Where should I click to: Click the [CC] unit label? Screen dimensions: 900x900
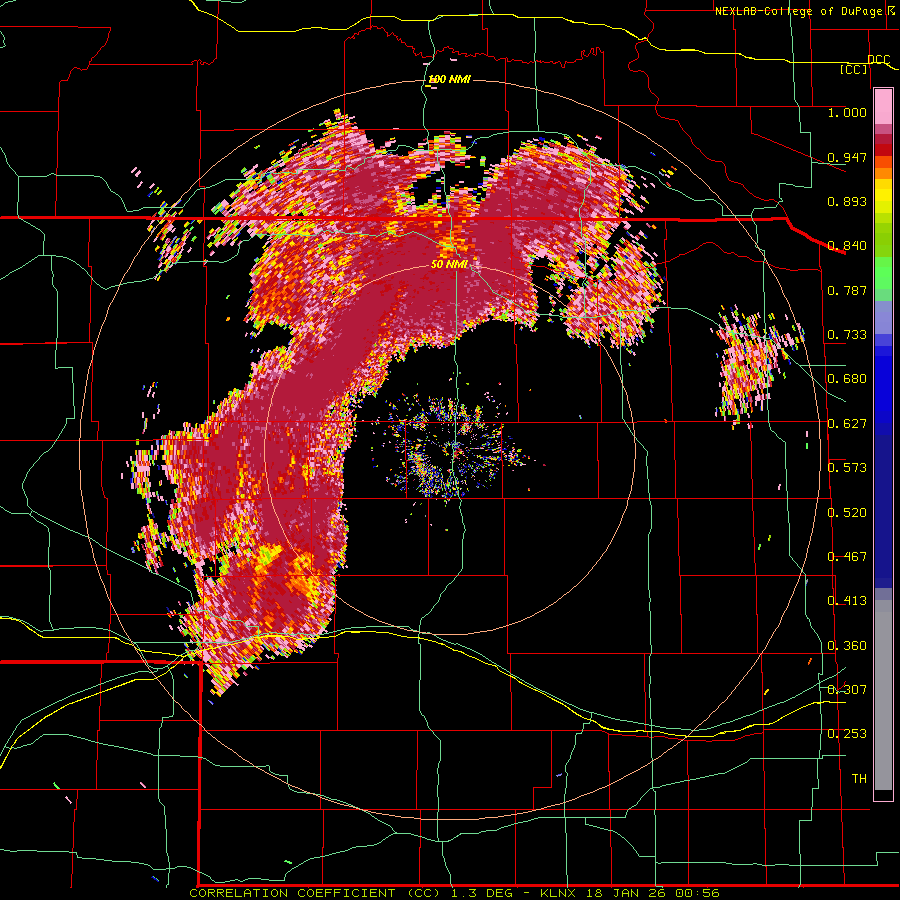tap(854, 69)
